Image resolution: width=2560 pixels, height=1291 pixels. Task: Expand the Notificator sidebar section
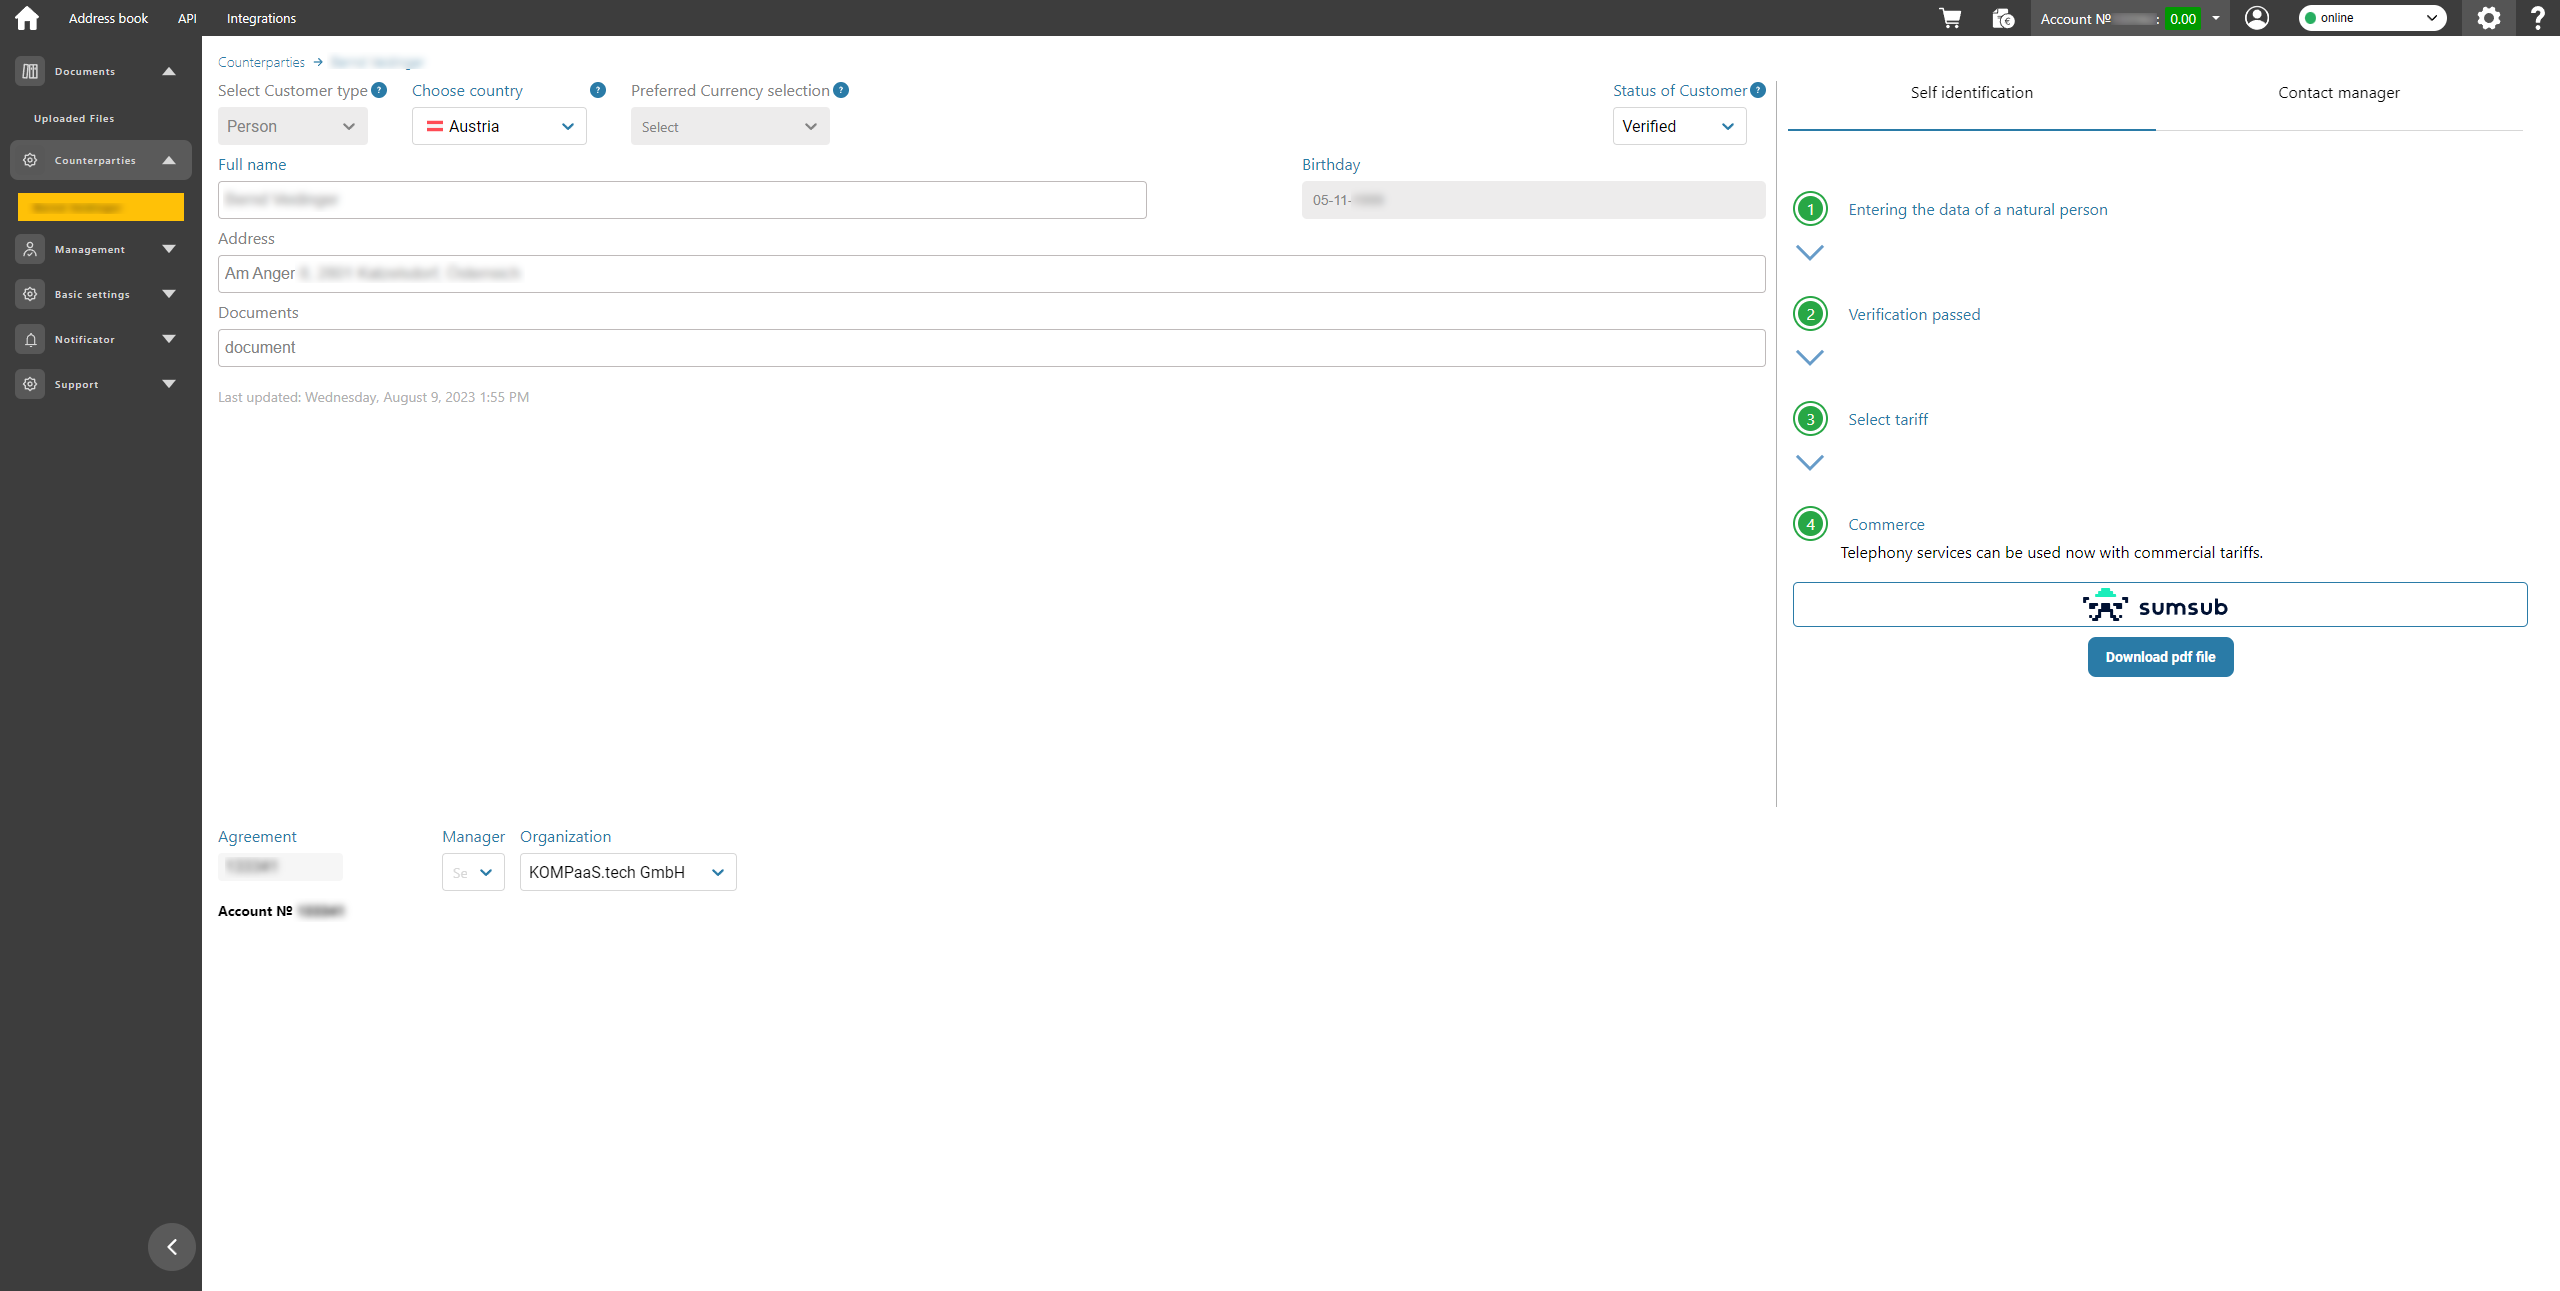pyautogui.click(x=168, y=339)
